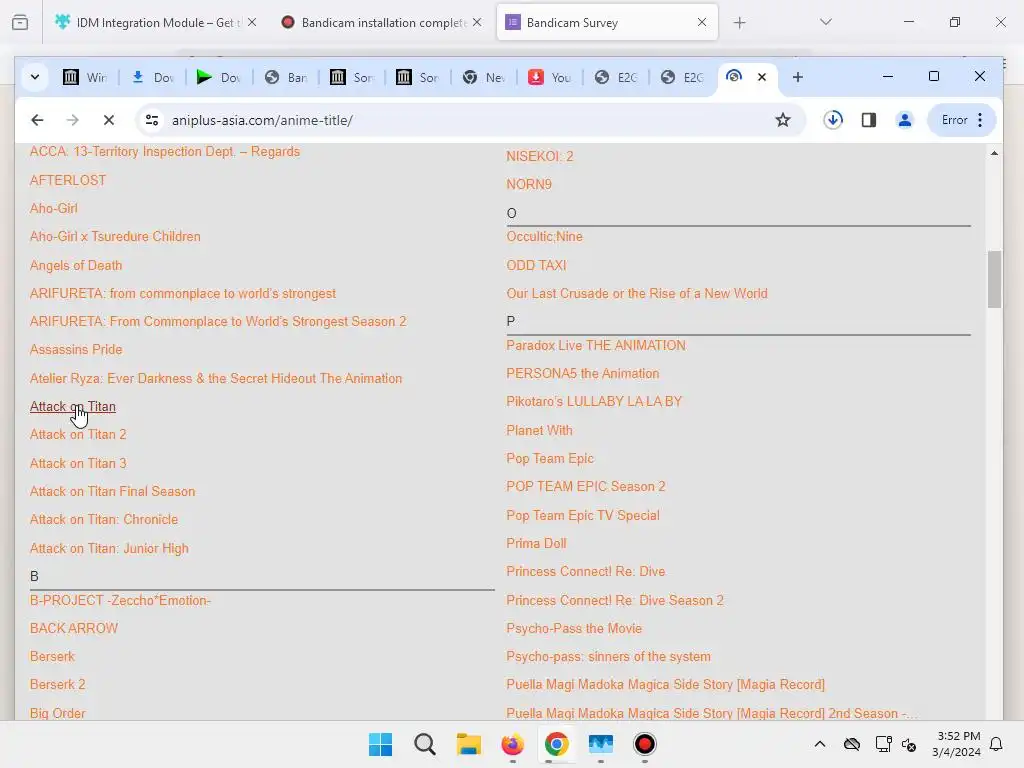Open the 'ODD TAXI' link

[536, 265]
